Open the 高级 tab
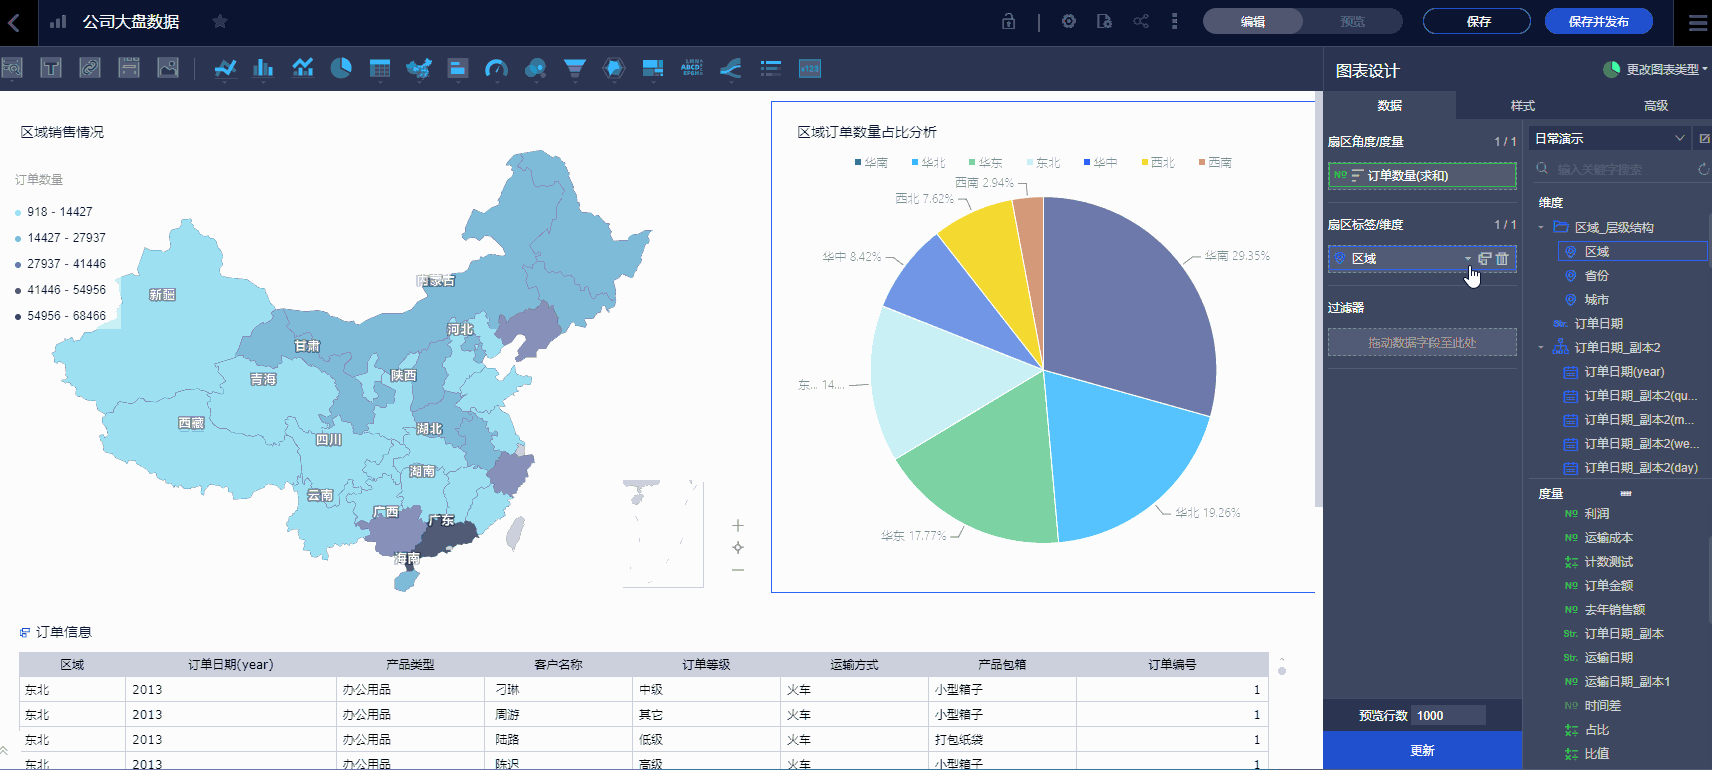The image size is (1712, 770). point(1656,105)
